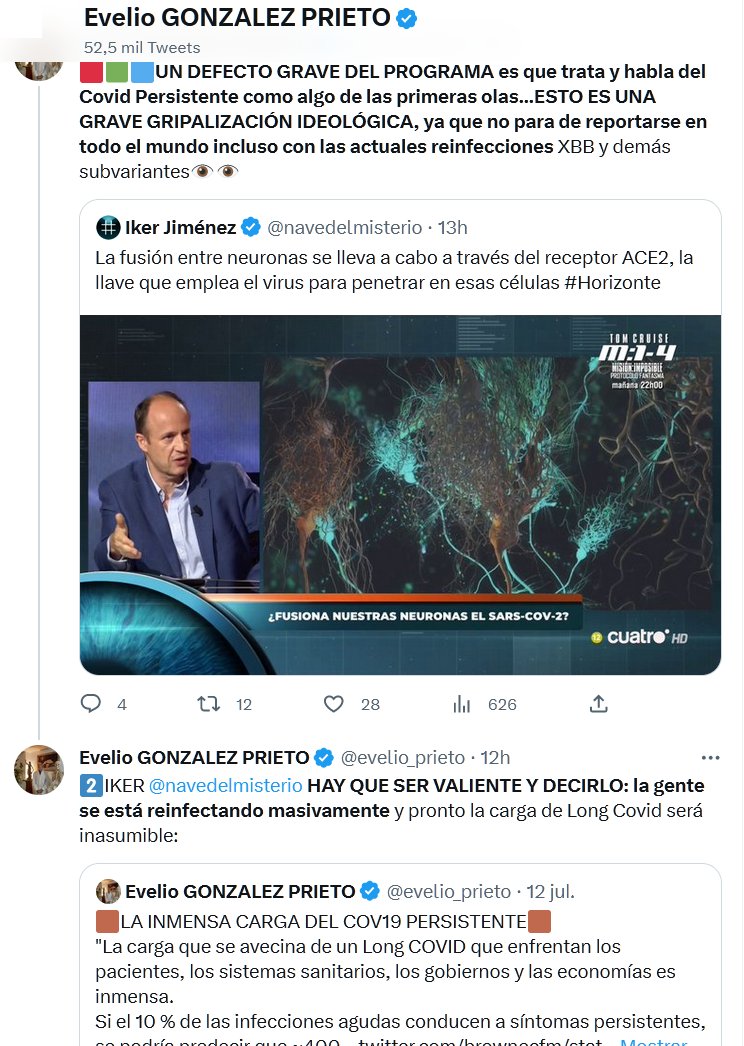
Task: Click the reply icon under first tweet
Action: point(91,704)
